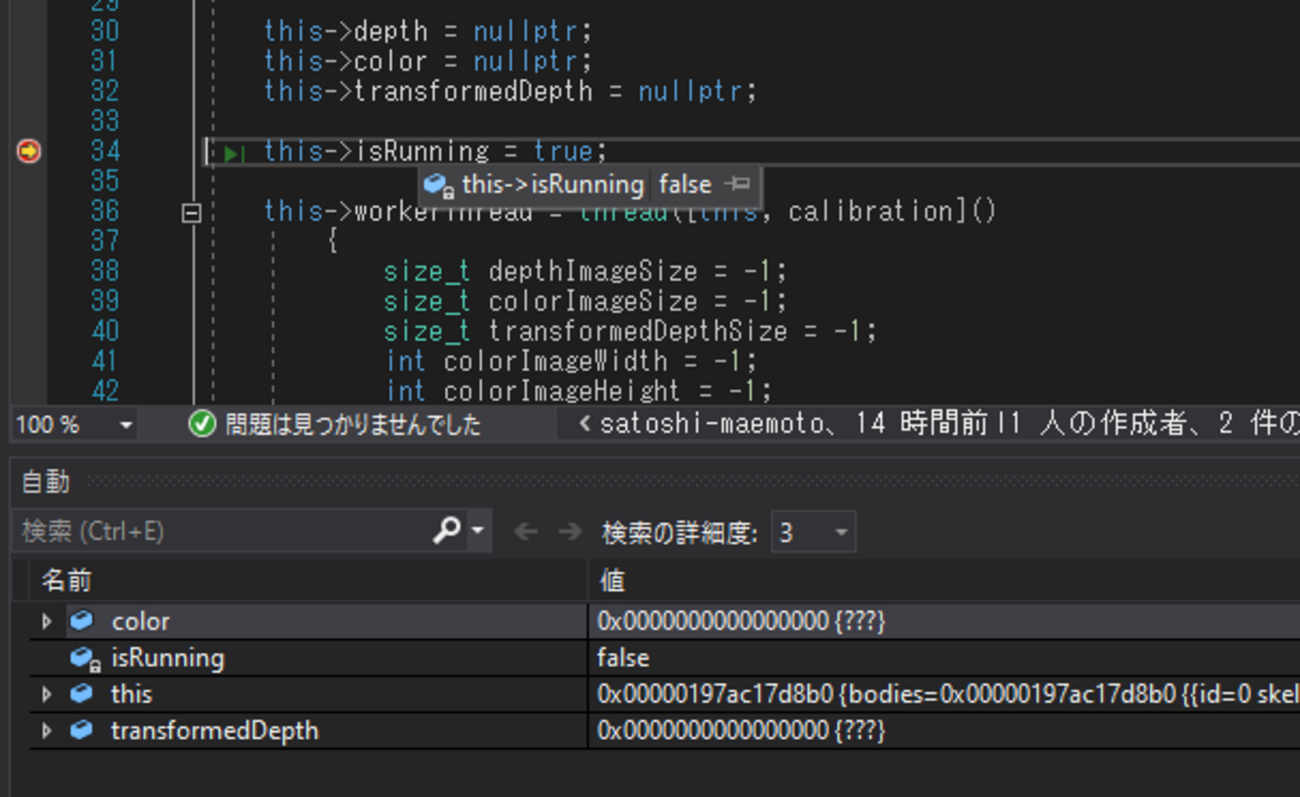Click the breakpoint marker on line 34
The image size is (1300, 797).
click(29, 152)
